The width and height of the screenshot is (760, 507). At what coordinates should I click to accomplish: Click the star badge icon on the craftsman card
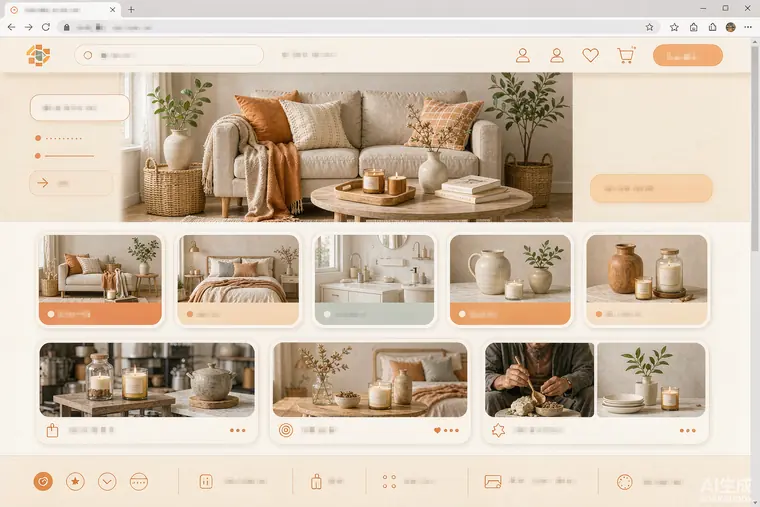pos(498,430)
